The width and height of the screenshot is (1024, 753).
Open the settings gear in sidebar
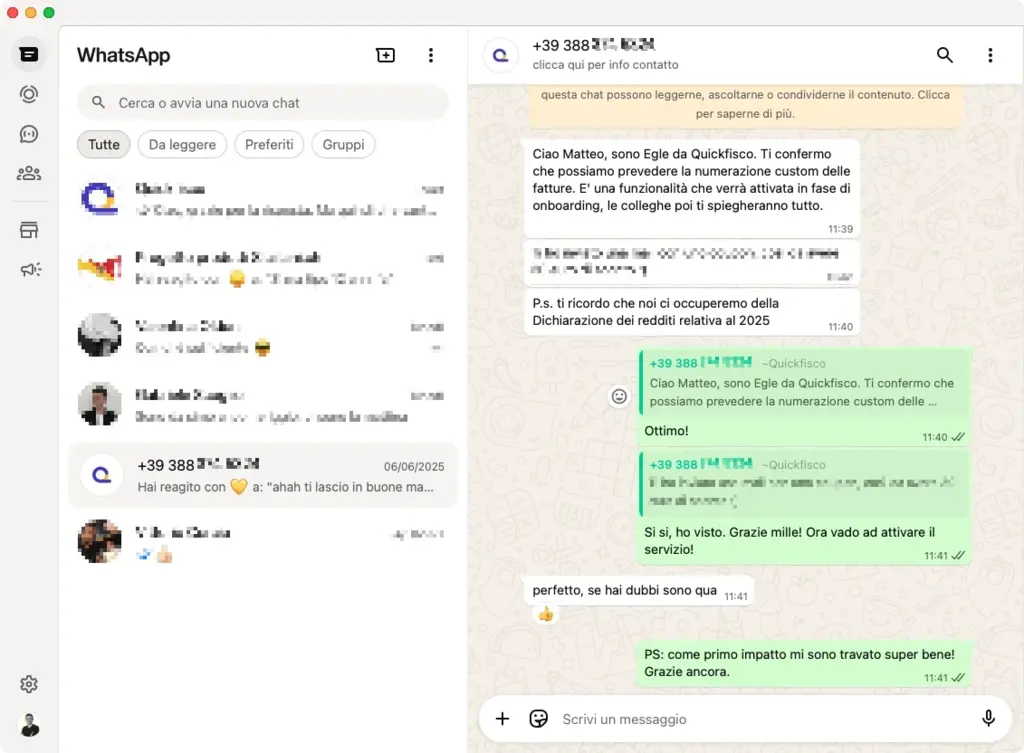click(29, 684)
